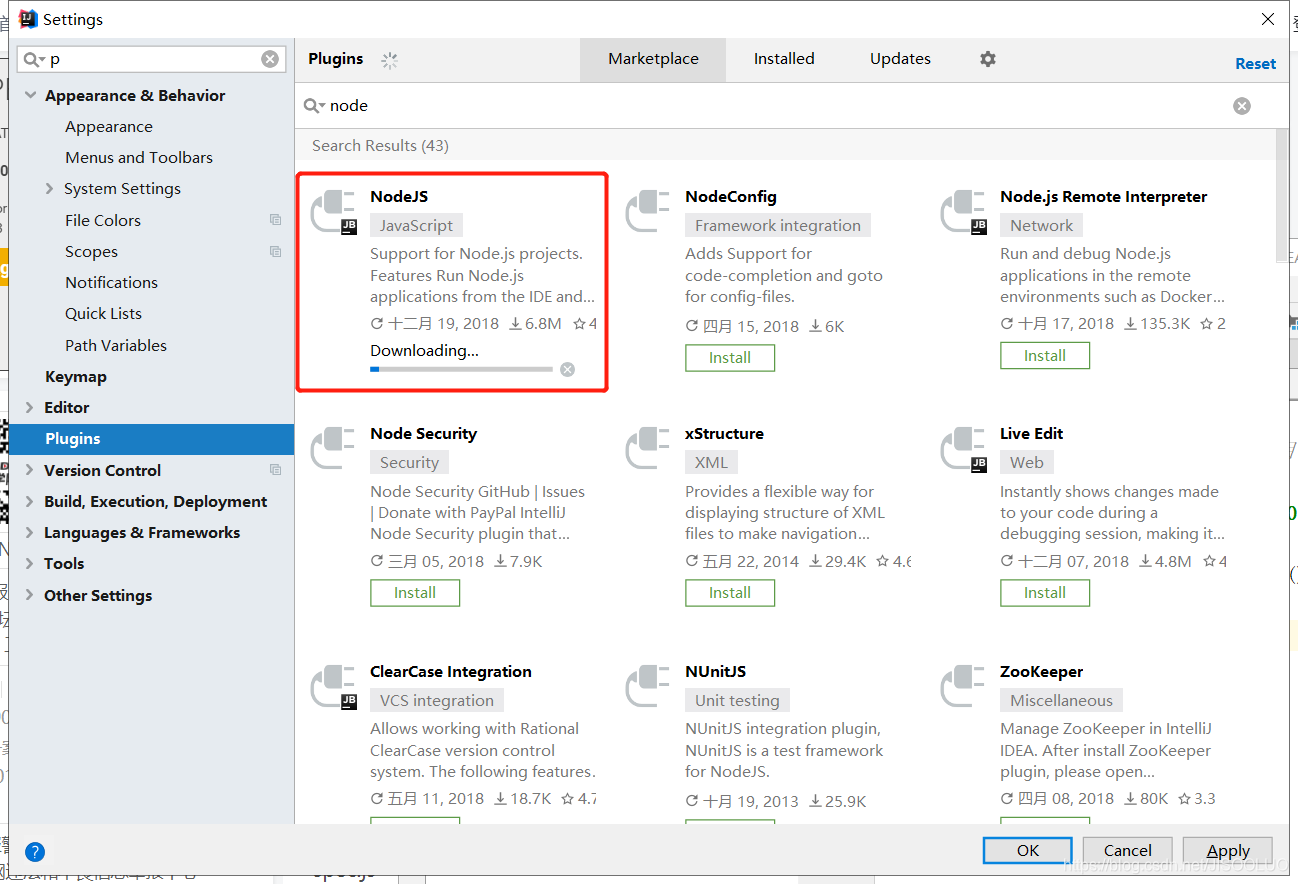Click the Node Security plugin icon
The width and height of the screenshot is (1298, 884).
coord(334,449)
